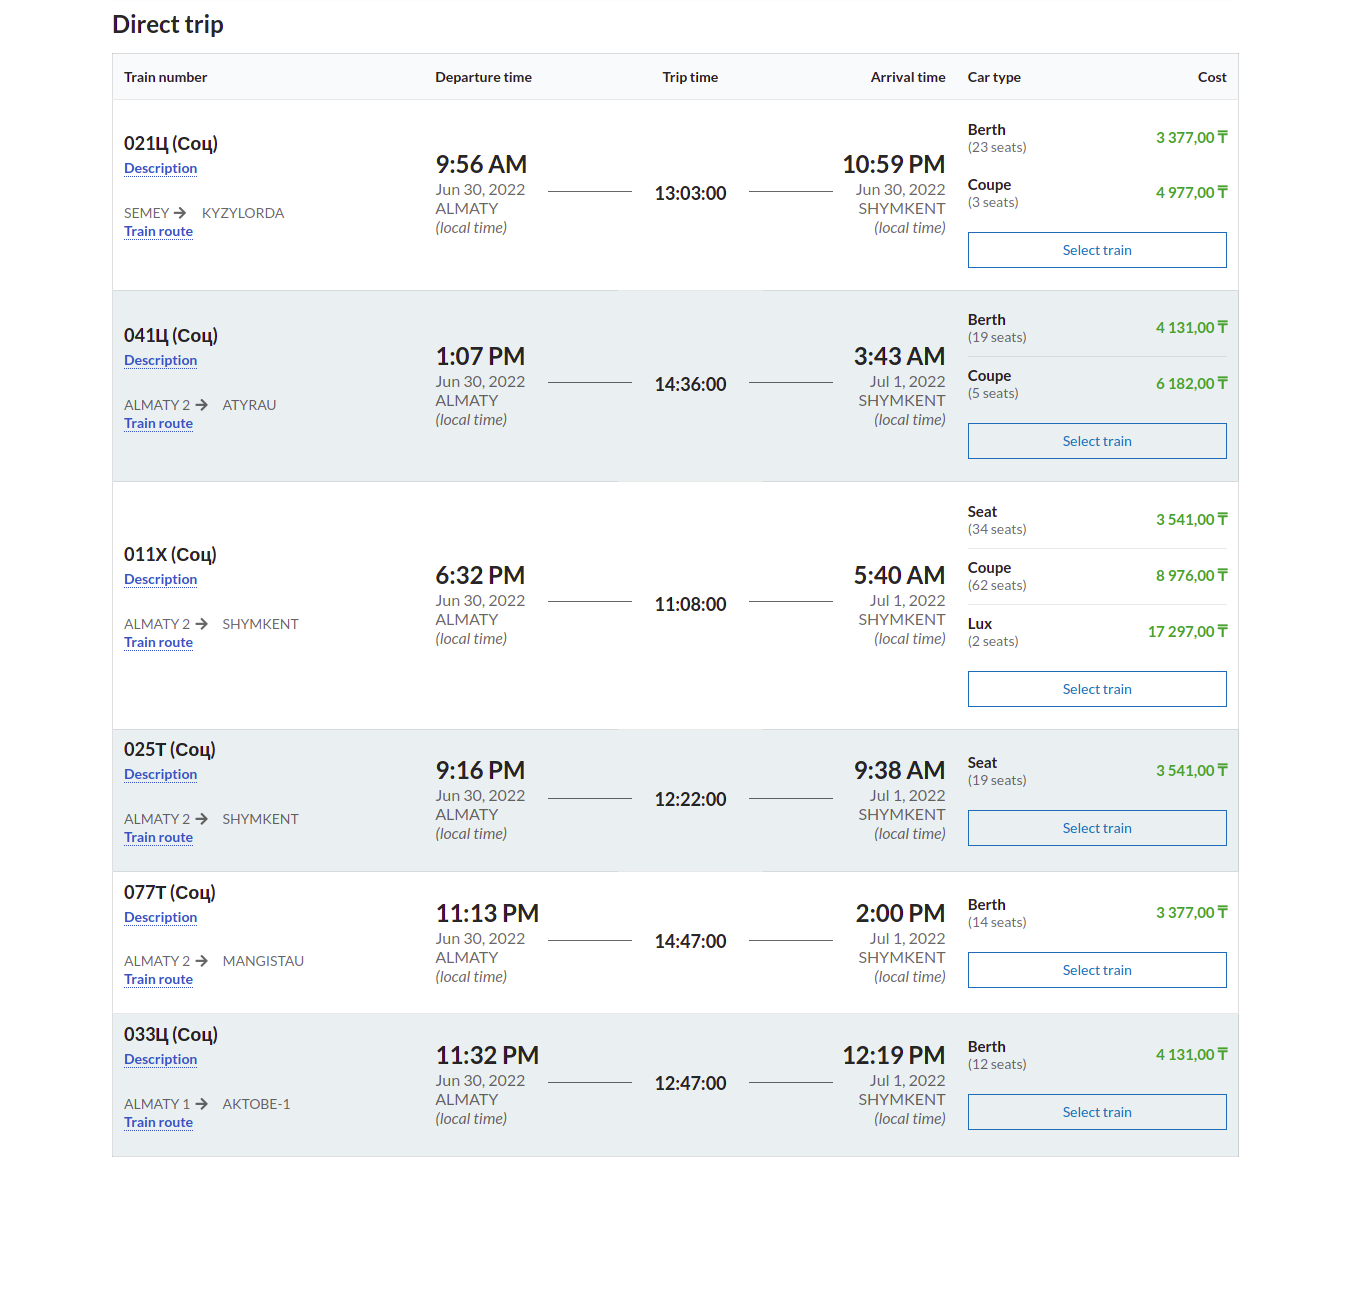Select train 077Т departing 11:13 PM

tap(1096, 970)
